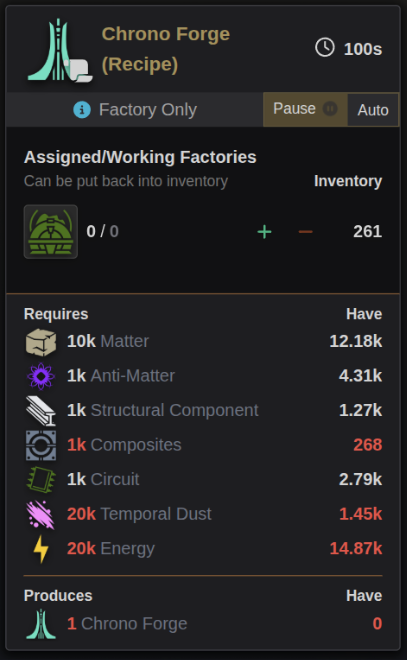The image size is (407, 660).
Task: Click the yellow Energy lightning icon
Action: tap(41, 549)
